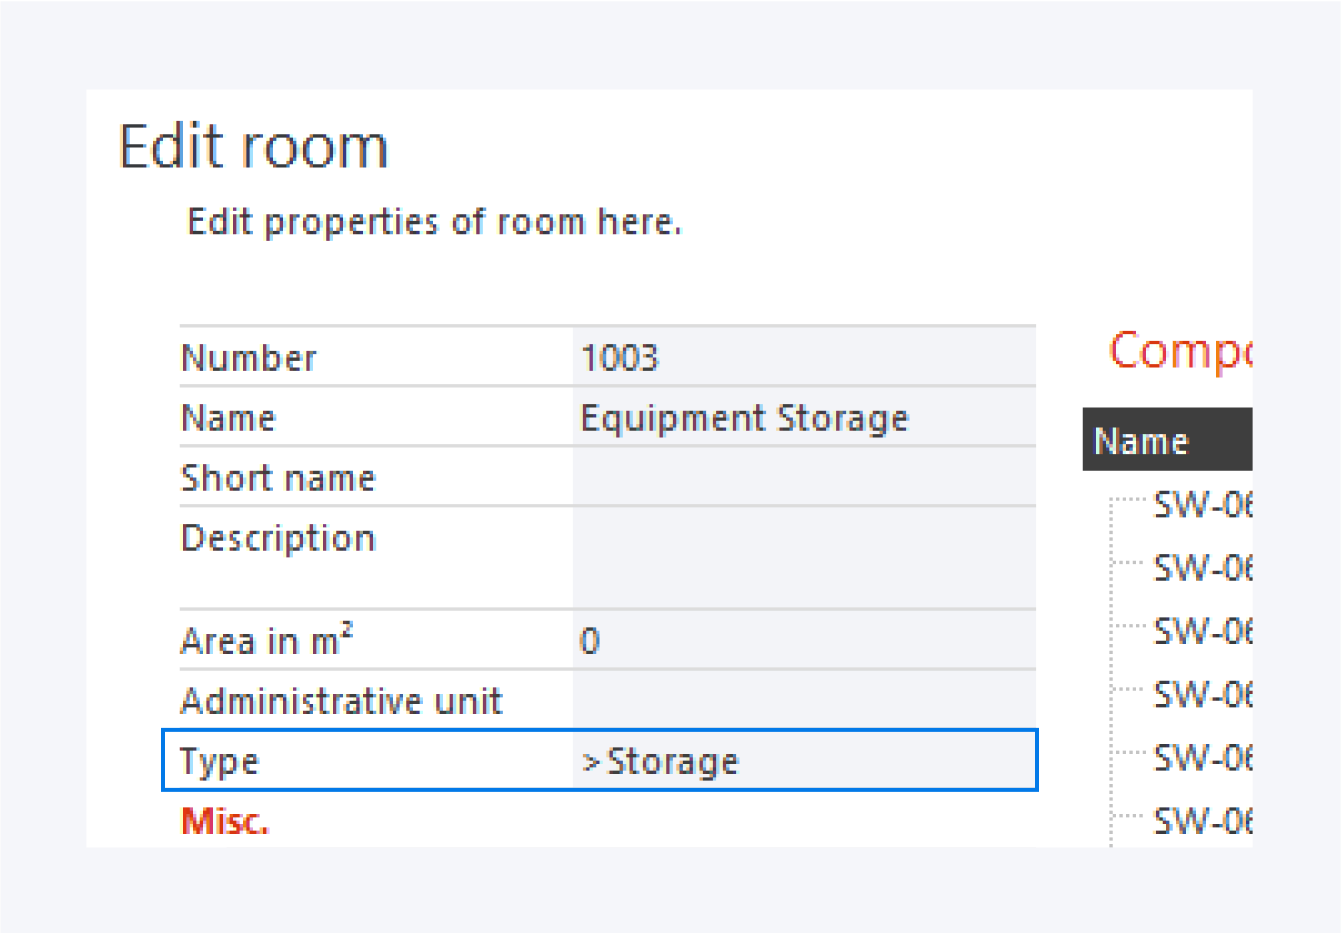Select the topmost SW-06 tree entry
Screen dimensions: 1341x933
click(1202, 505)
